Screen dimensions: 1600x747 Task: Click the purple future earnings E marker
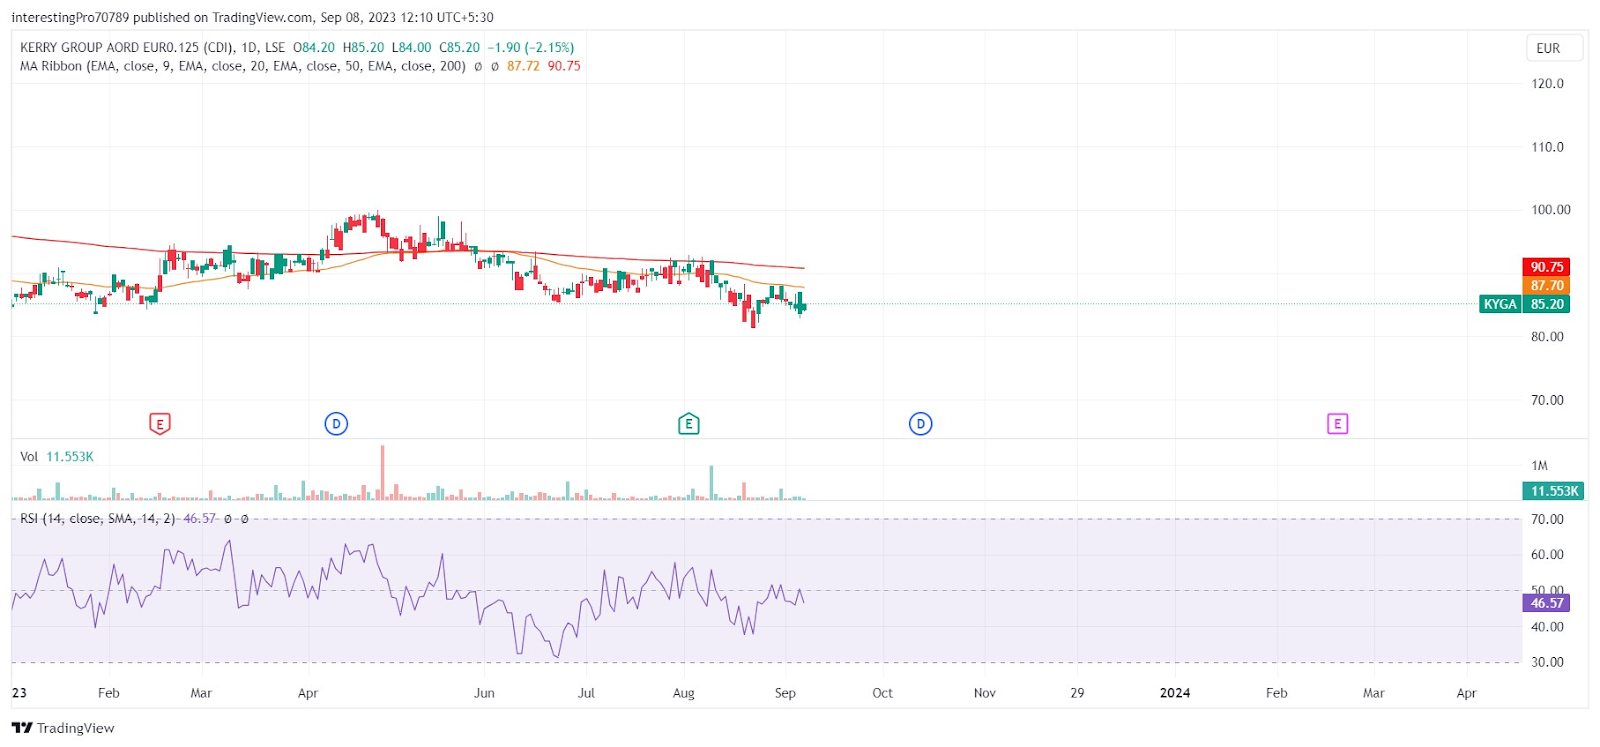pyautogui.click(x=1337, y=424)
